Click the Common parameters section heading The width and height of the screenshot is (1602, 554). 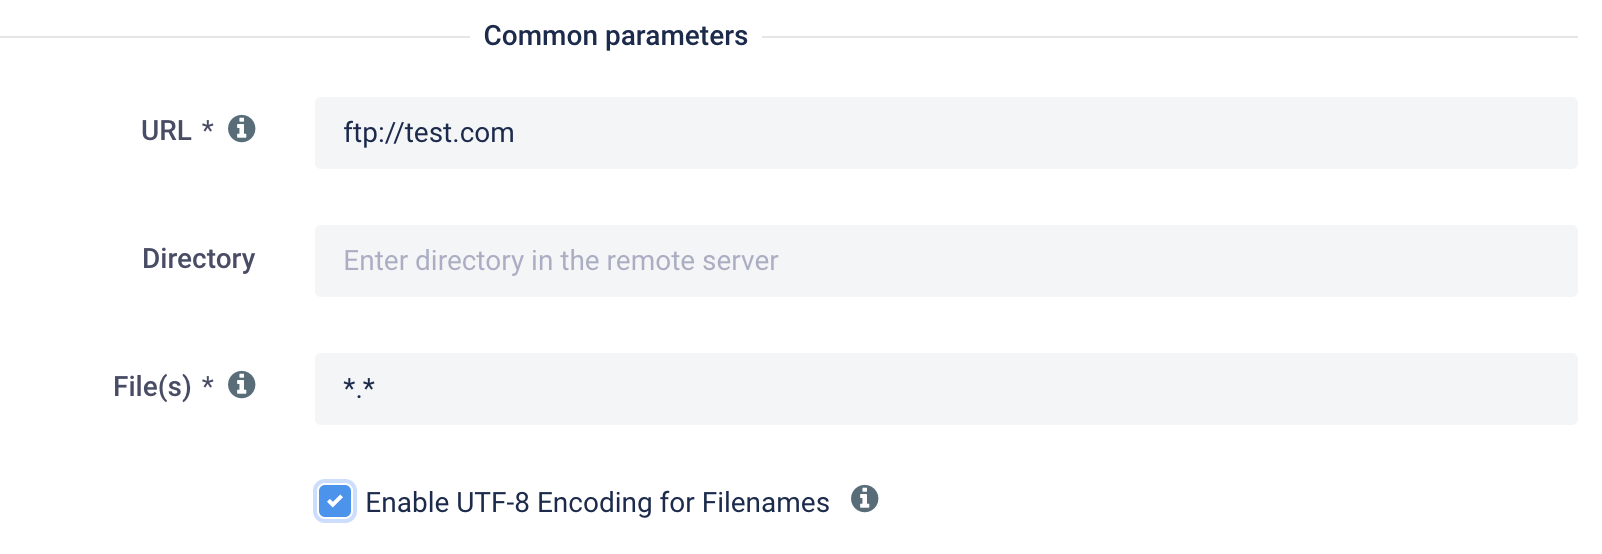(x=615, y=36)
